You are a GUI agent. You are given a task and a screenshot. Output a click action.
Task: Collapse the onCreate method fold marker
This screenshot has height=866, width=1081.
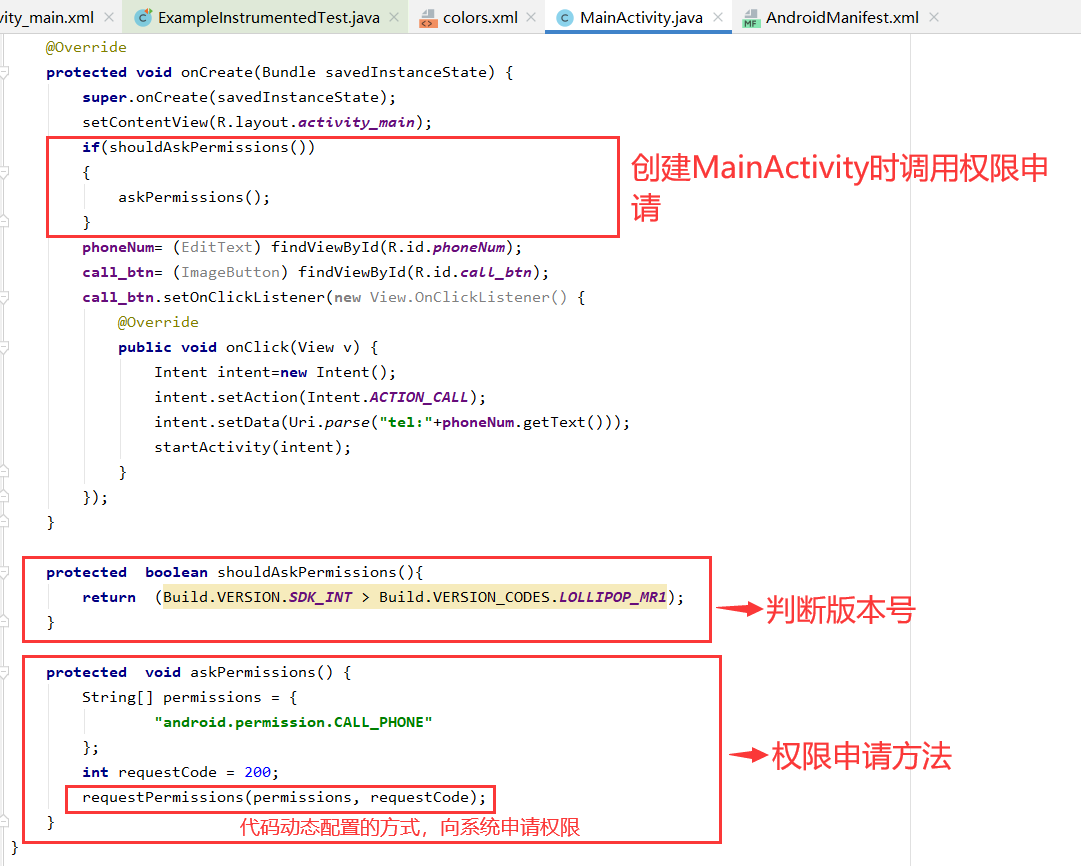point(4,72)
